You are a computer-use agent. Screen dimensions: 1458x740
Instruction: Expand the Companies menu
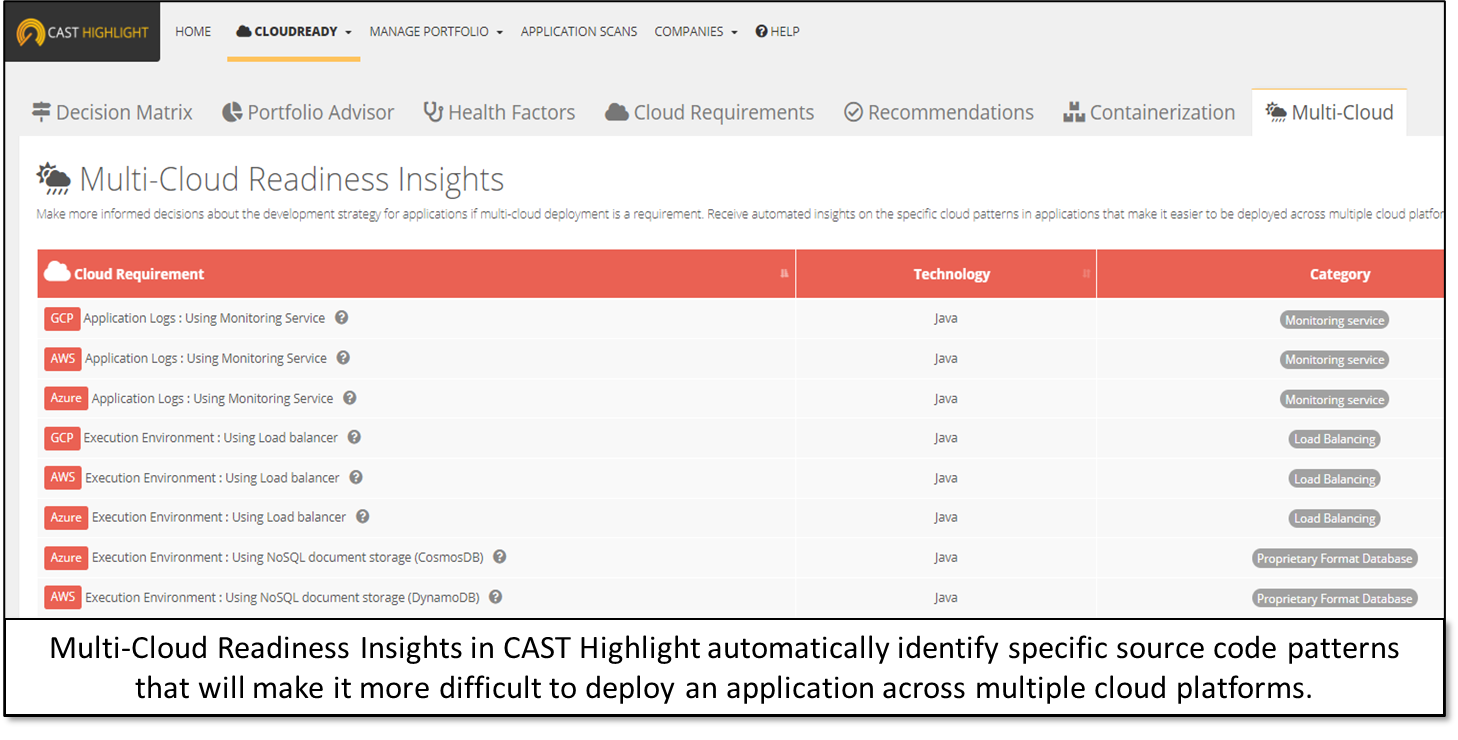click(x=696, y=32)
